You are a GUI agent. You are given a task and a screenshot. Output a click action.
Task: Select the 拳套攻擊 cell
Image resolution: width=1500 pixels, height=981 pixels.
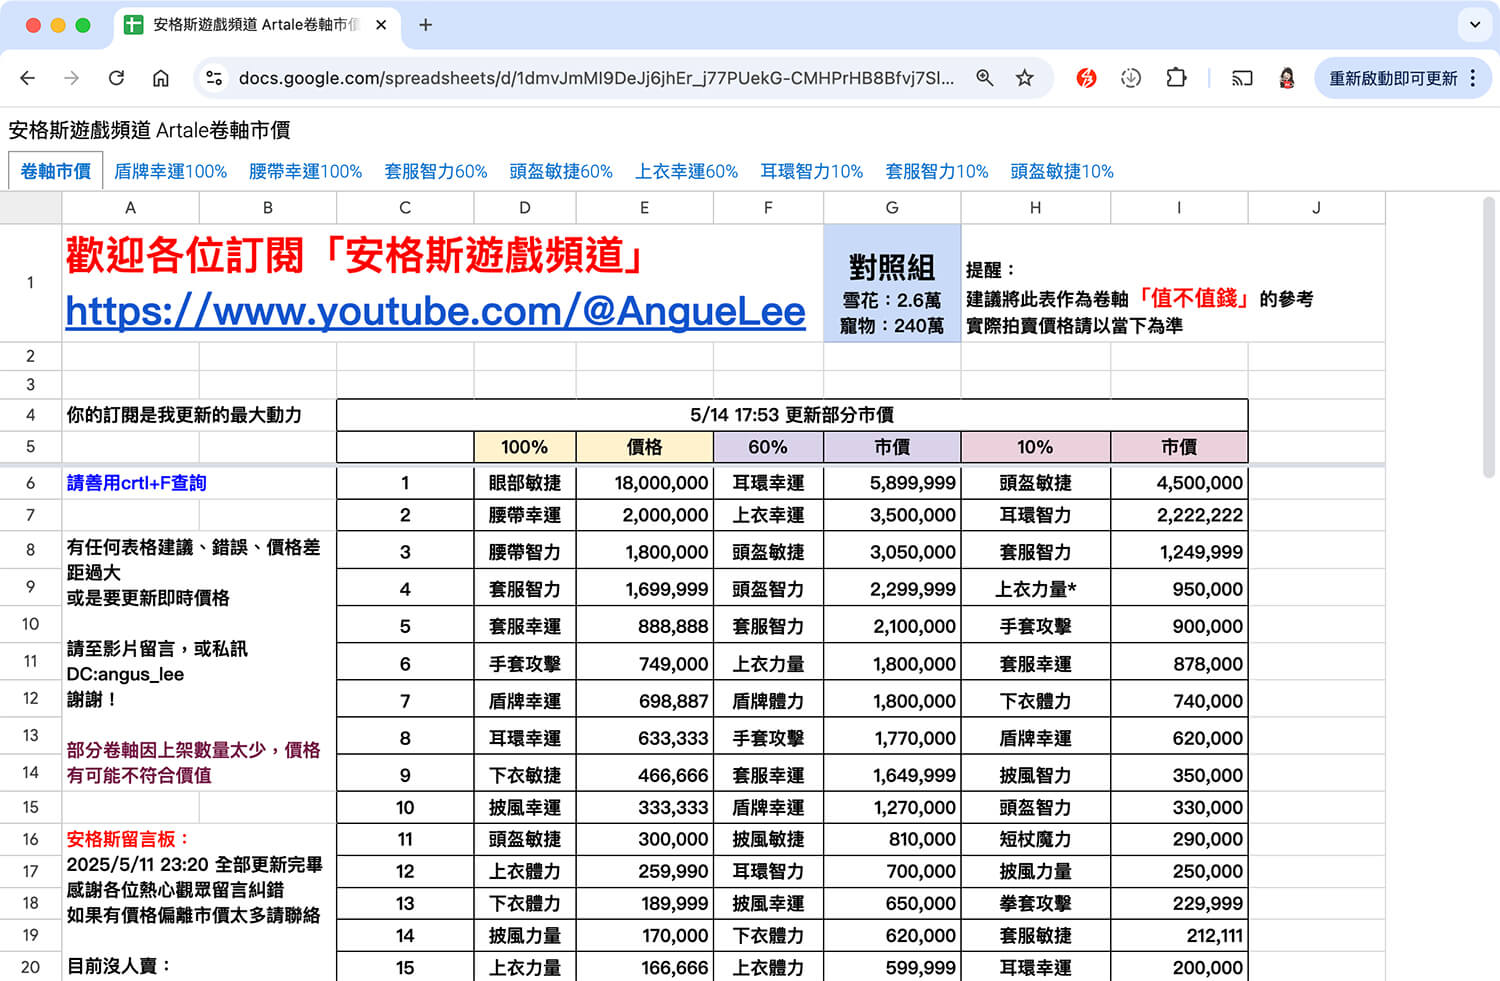[1035, 903]
